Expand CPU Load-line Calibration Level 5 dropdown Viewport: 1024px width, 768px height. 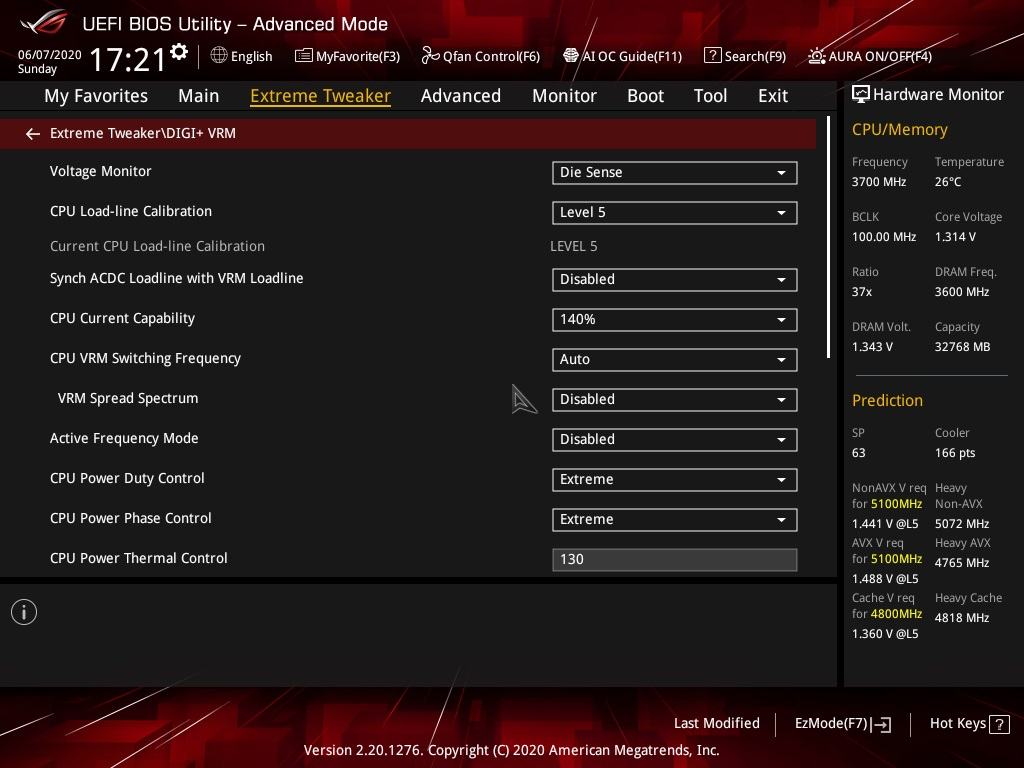tap(674, 212)
